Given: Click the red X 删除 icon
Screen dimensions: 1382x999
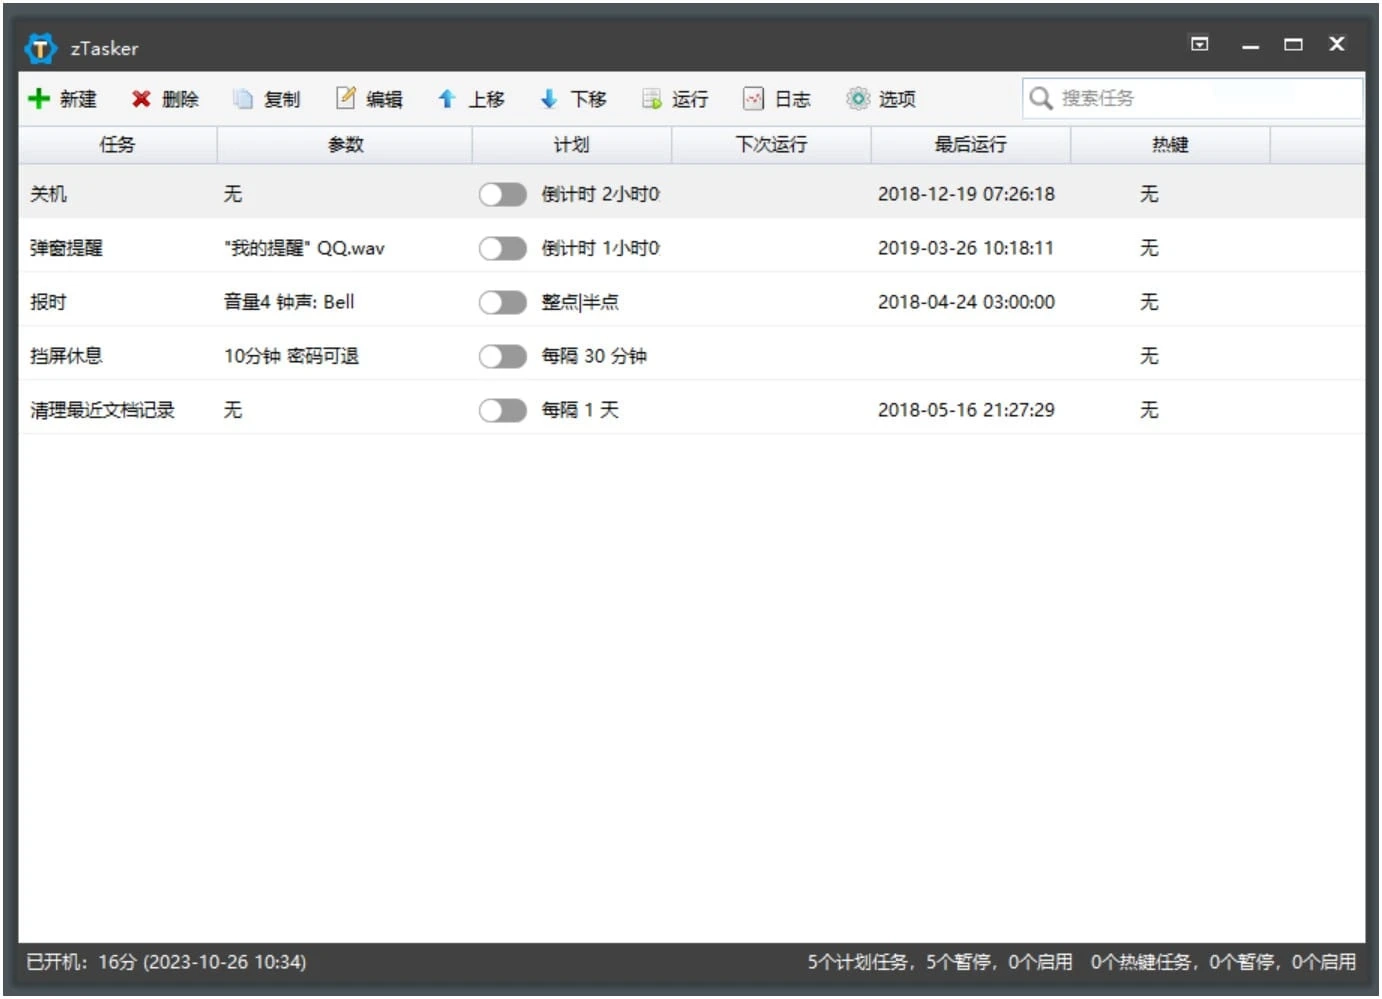Looking at the screenshot, I should [x=141, y=99].
